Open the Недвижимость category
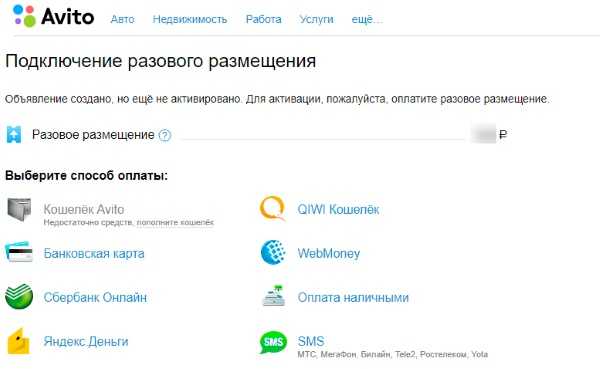 (190, 19)
